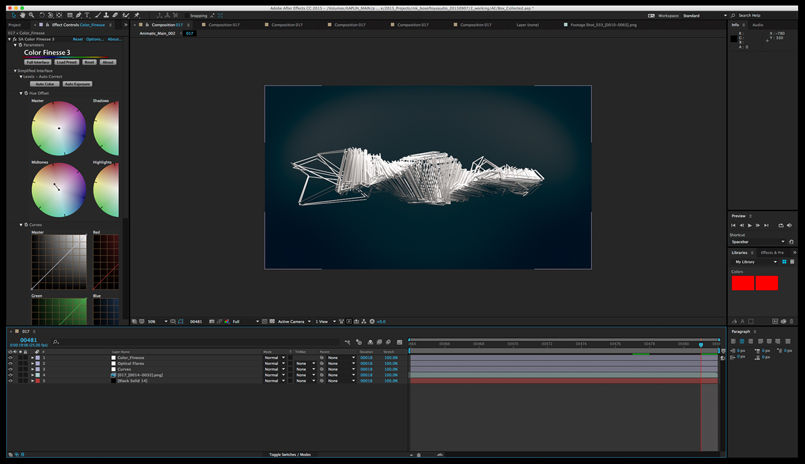
Task: Select the Clone Stamp tool
Action: pos(106,15)
